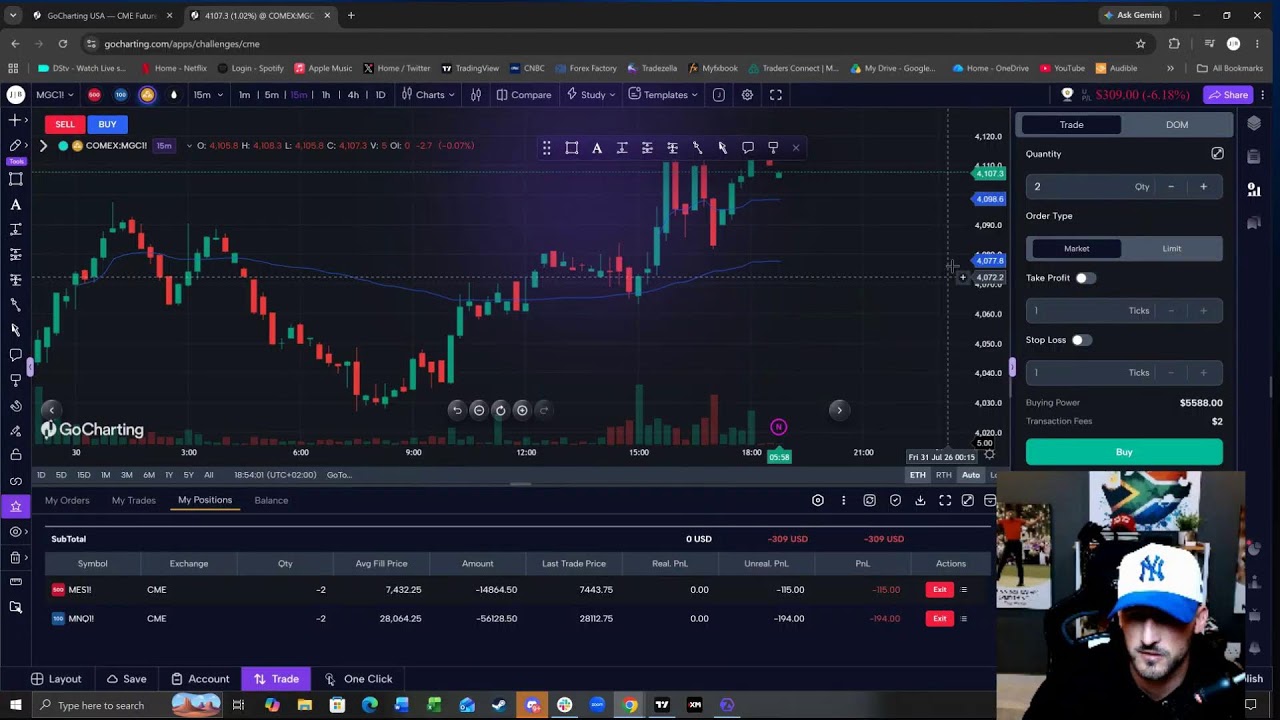Open the Compare symbols button
The height and width of the screenshot is (720, 1280).
(523, 95)
